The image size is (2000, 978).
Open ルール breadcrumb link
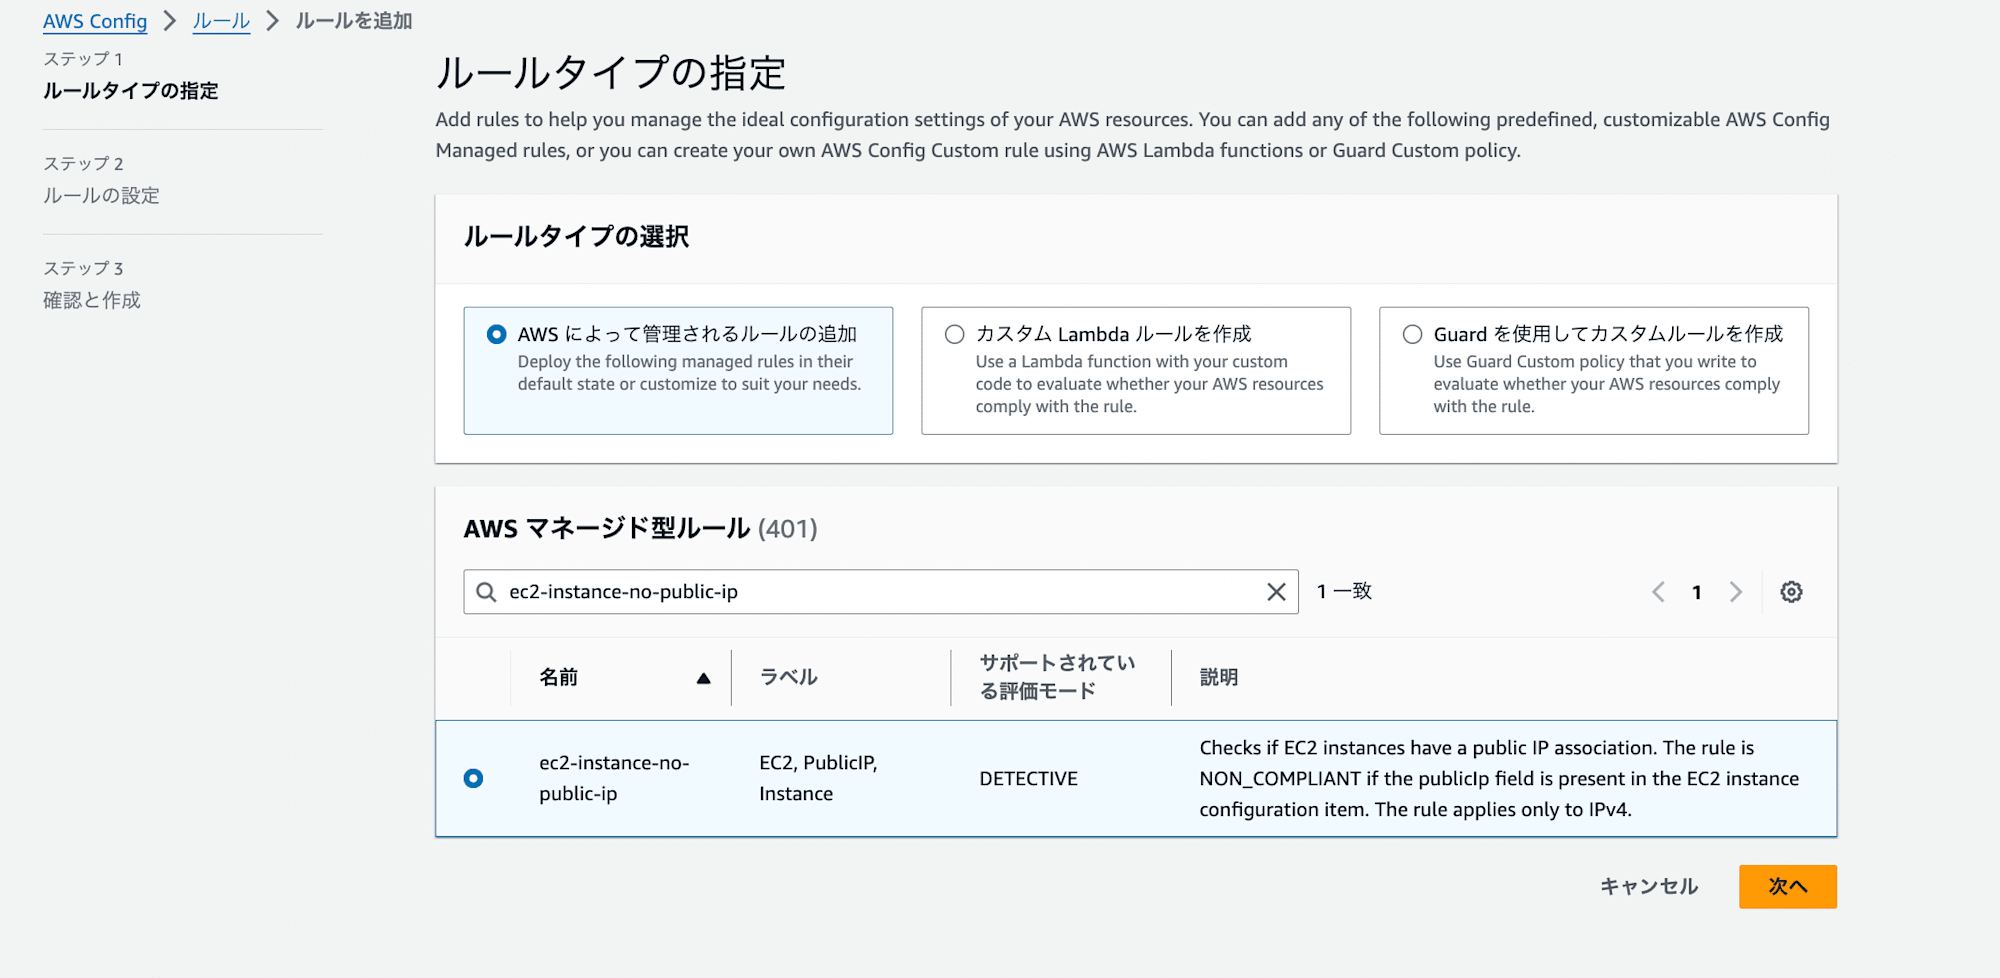pyautogui.click(x=221, y=21)
